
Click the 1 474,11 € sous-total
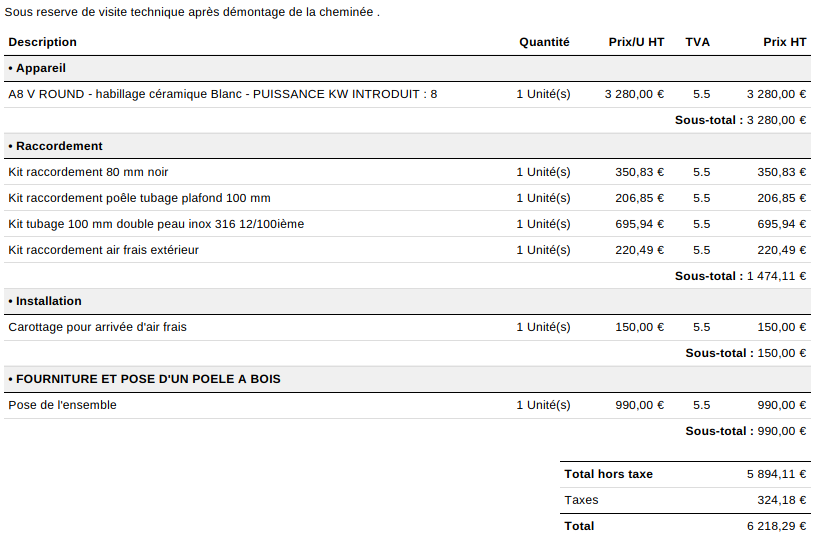point(776,276)
